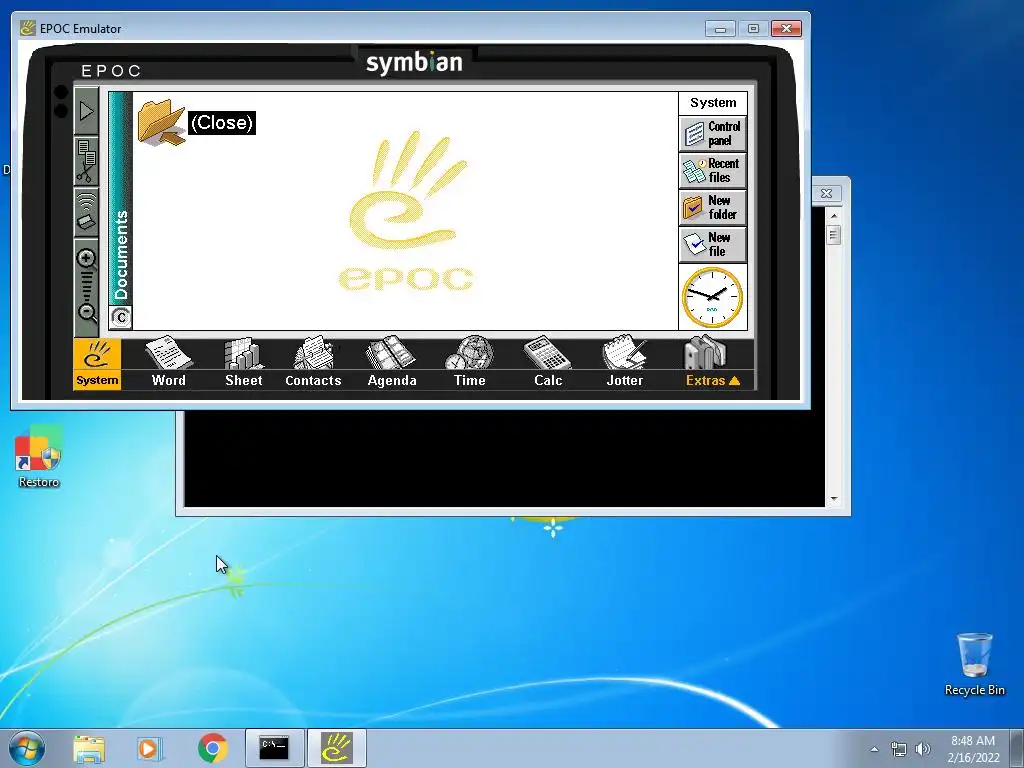Open File Explorer from taskbar
The image size is (1024, 768).
(89, 748)
